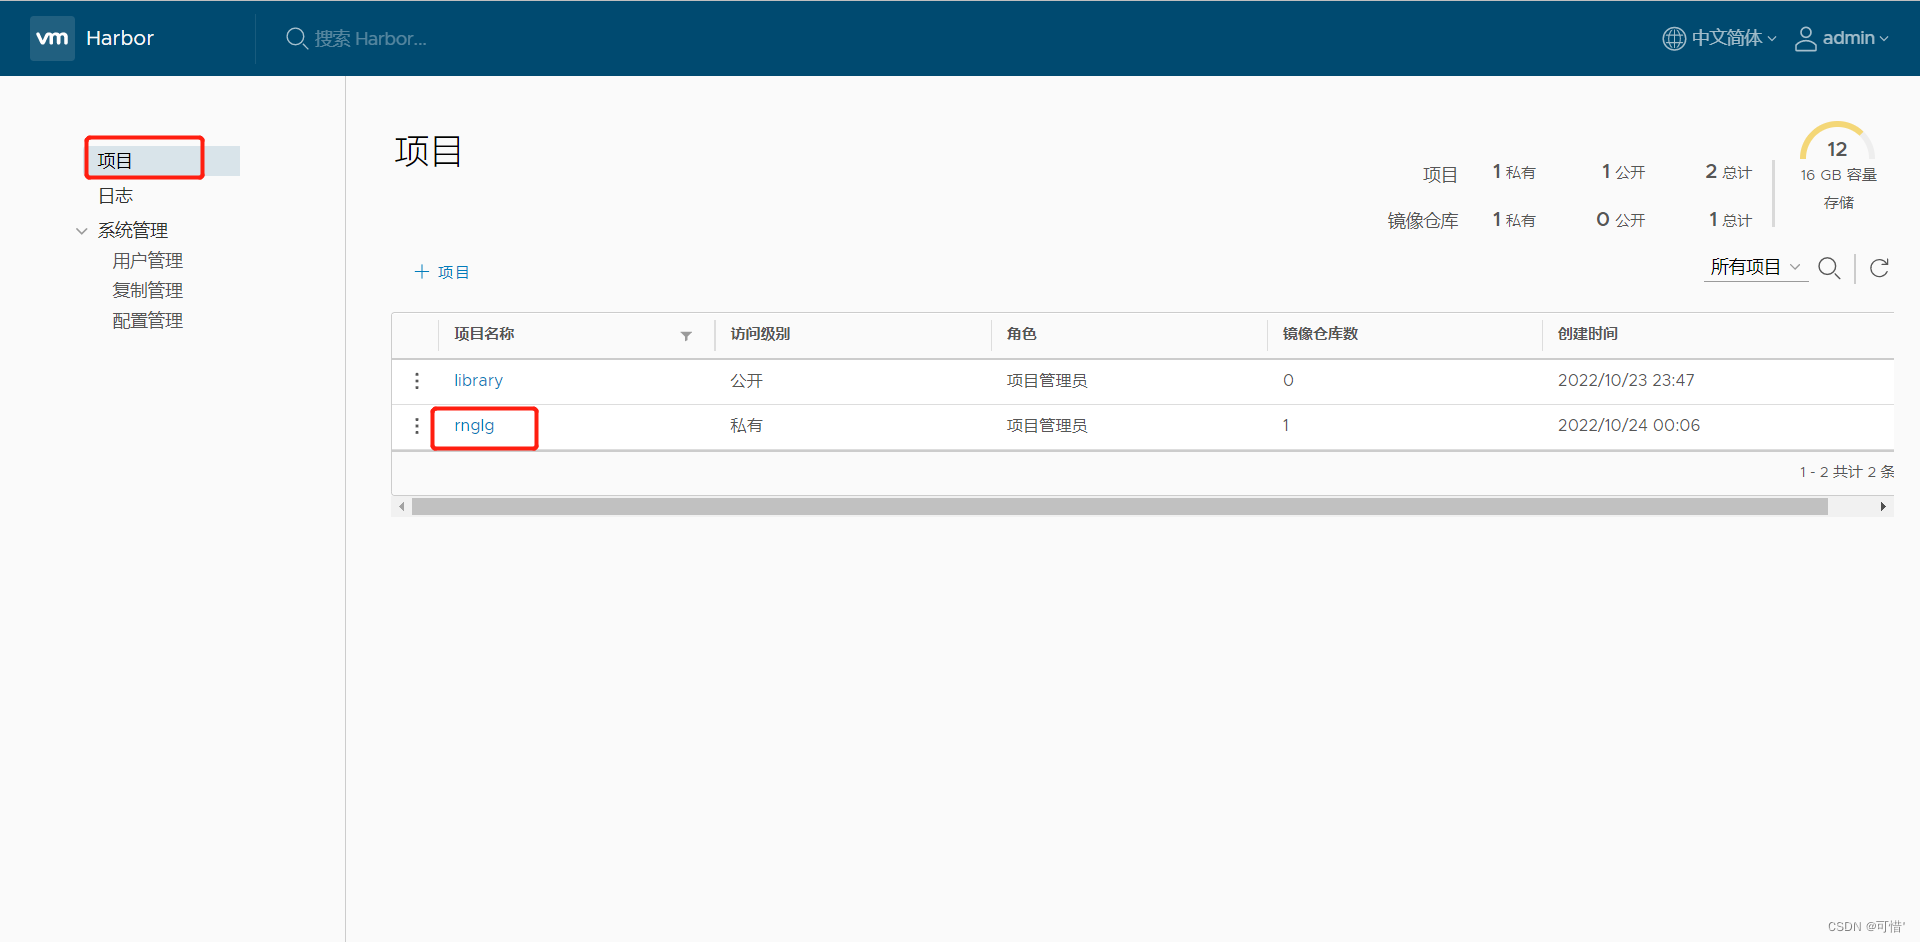Image resolution: width=1920 pixels, height=942 pixels.
Task: Open the library project link
Action: coord(478,381)
